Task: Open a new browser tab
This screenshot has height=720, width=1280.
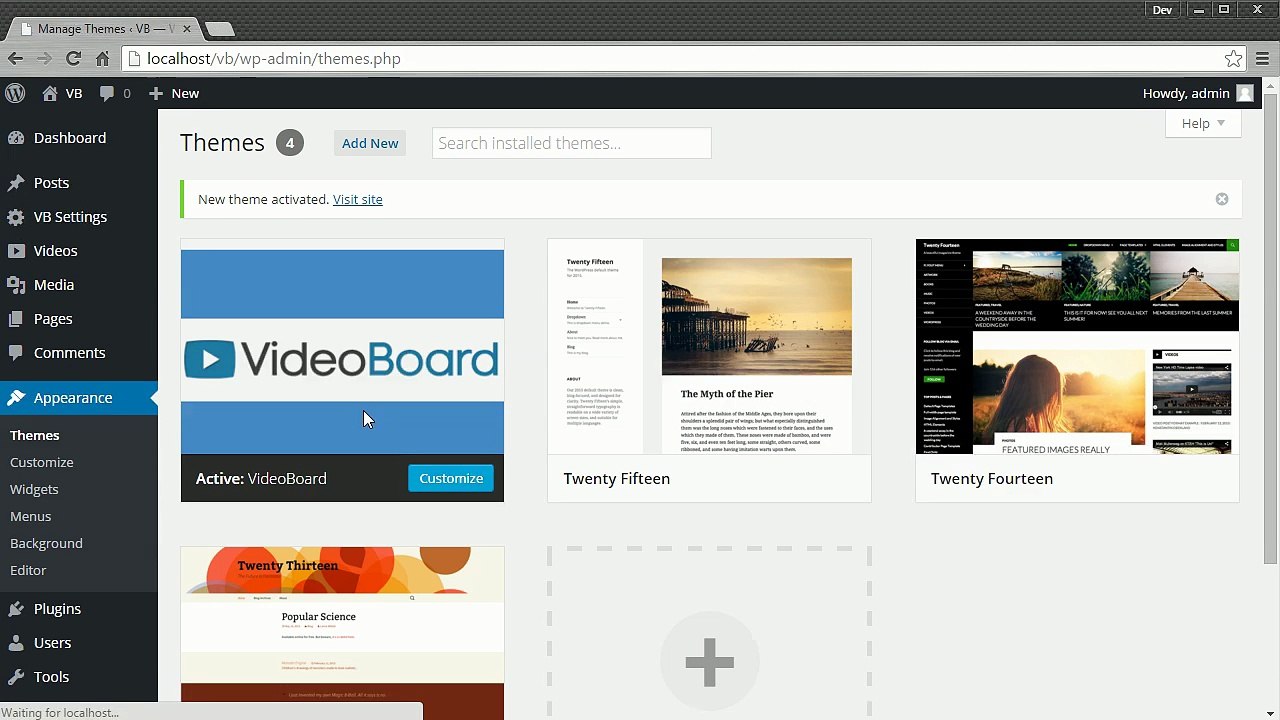Action: click(x=219, y=29)
